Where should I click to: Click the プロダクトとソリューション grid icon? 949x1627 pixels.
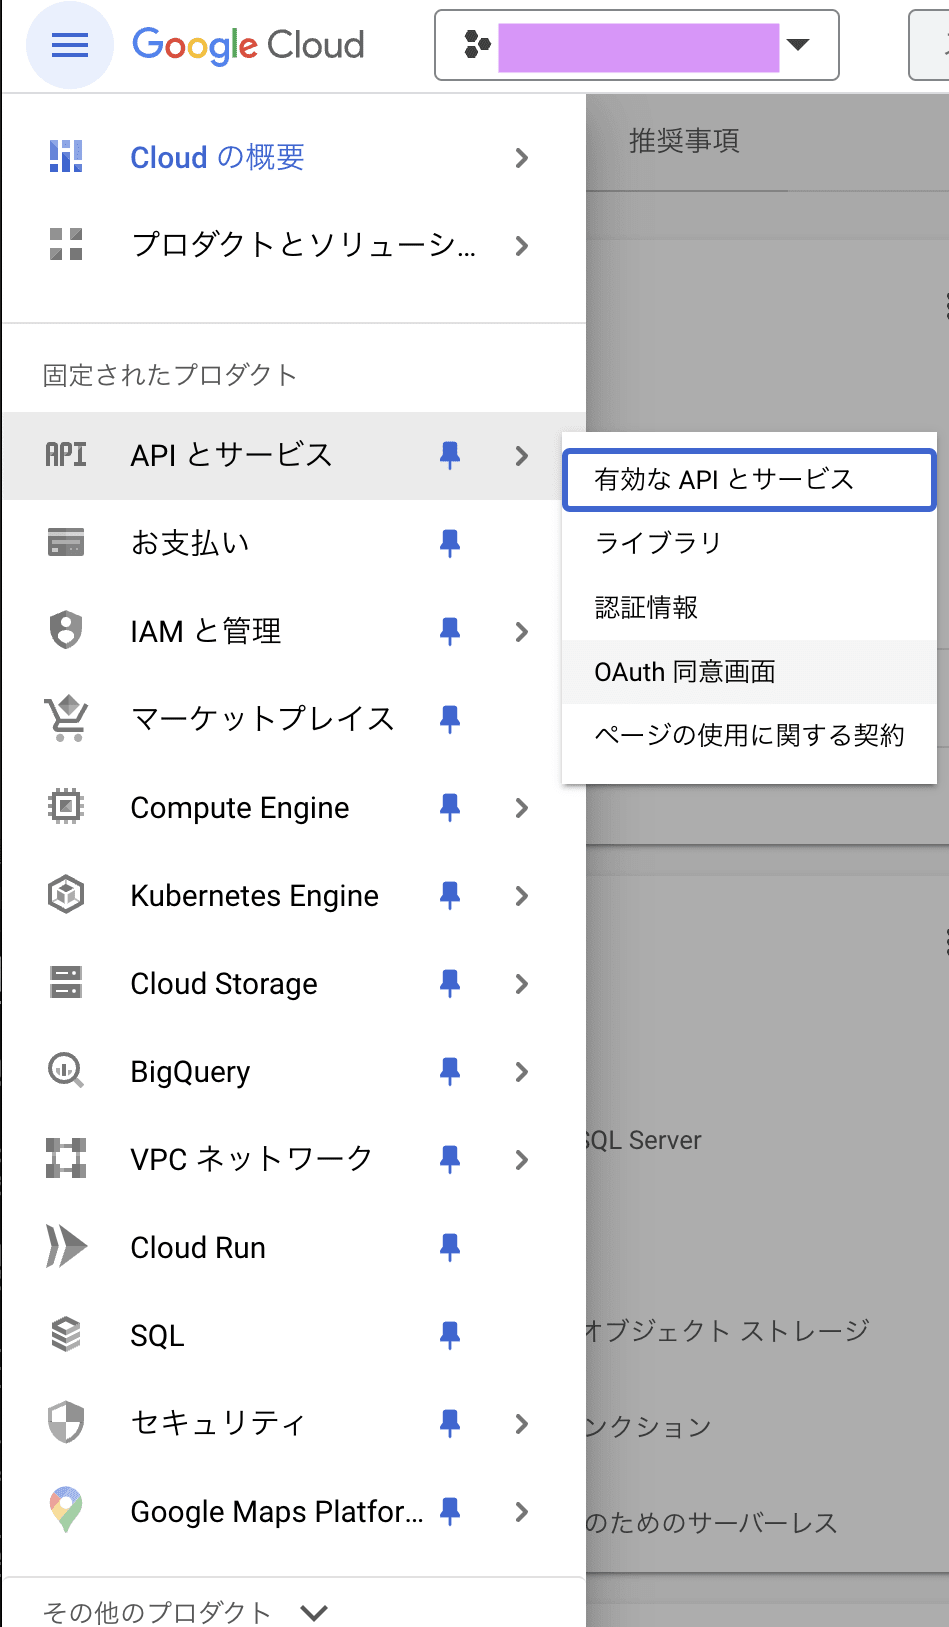(x=66, y=245)
